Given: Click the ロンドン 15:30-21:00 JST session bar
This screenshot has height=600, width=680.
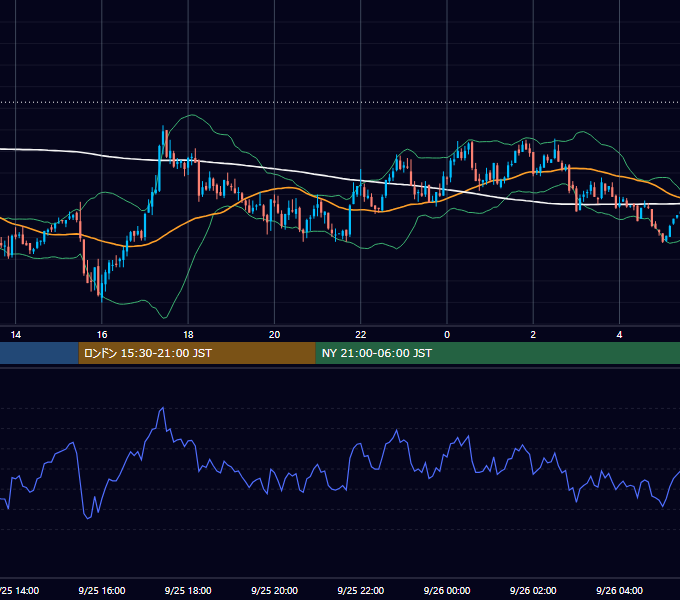Looking at the screenshot, I should coord(197,353).
